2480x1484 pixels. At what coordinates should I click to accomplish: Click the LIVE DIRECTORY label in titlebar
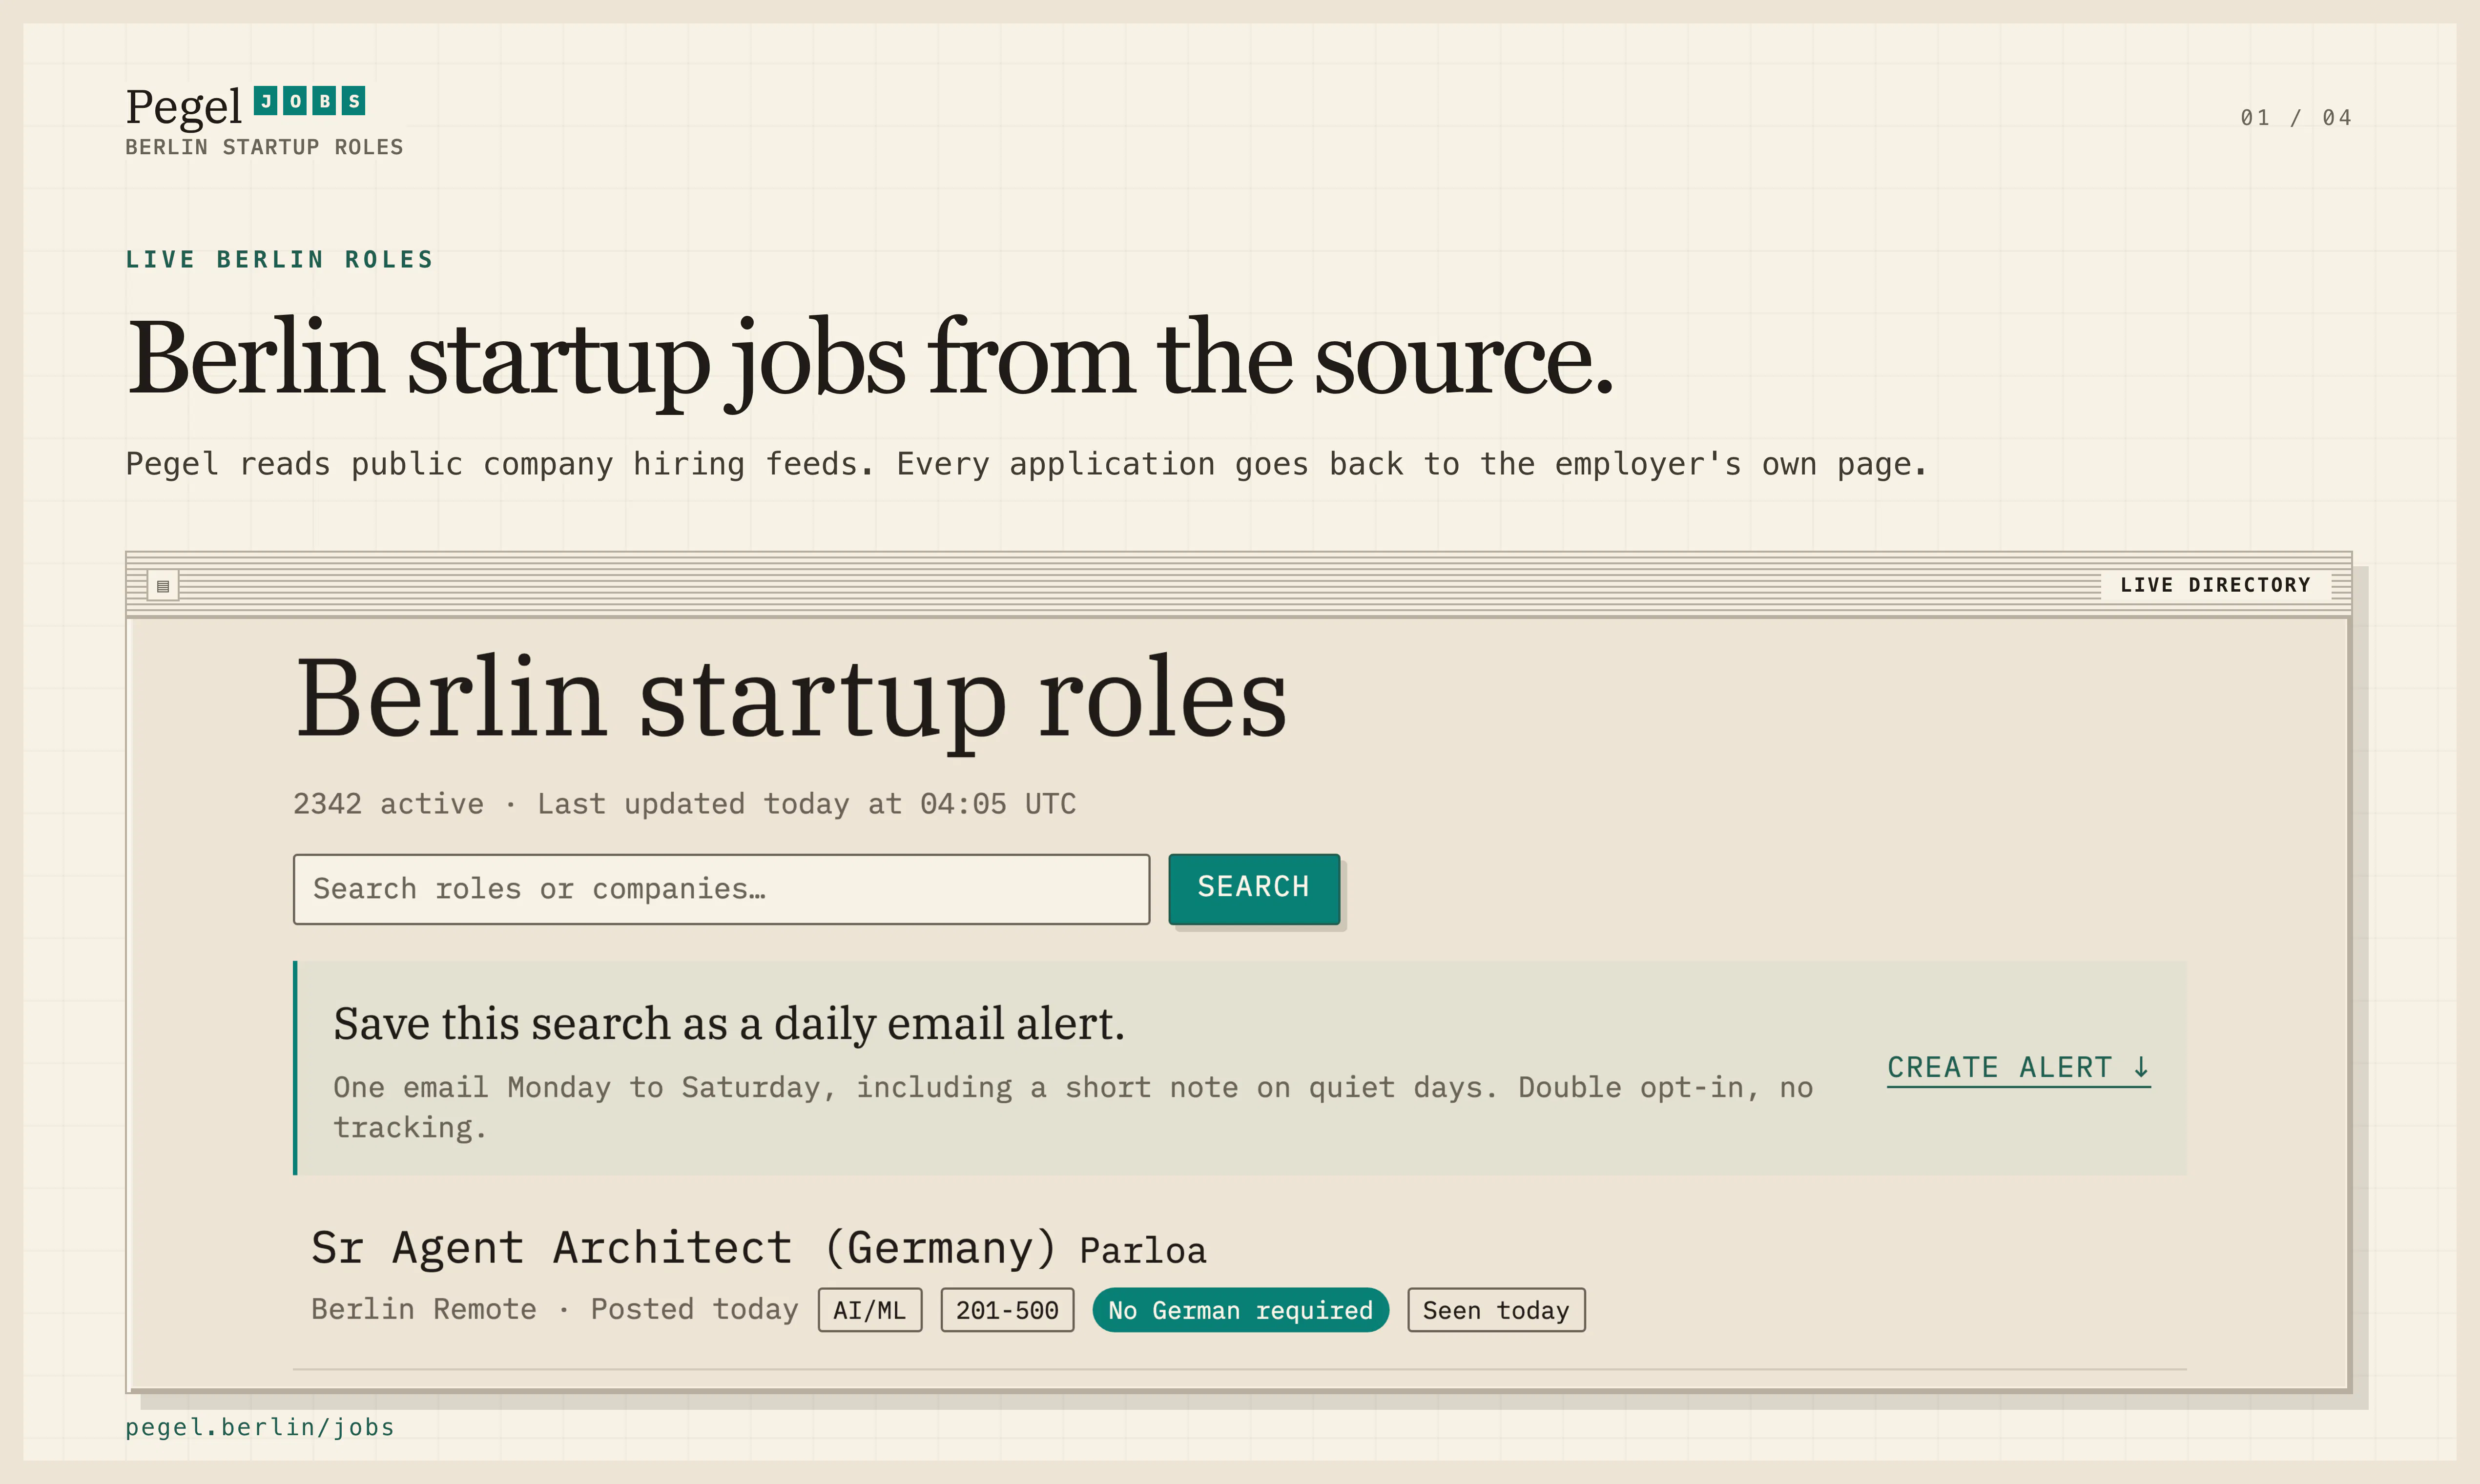2216,585
